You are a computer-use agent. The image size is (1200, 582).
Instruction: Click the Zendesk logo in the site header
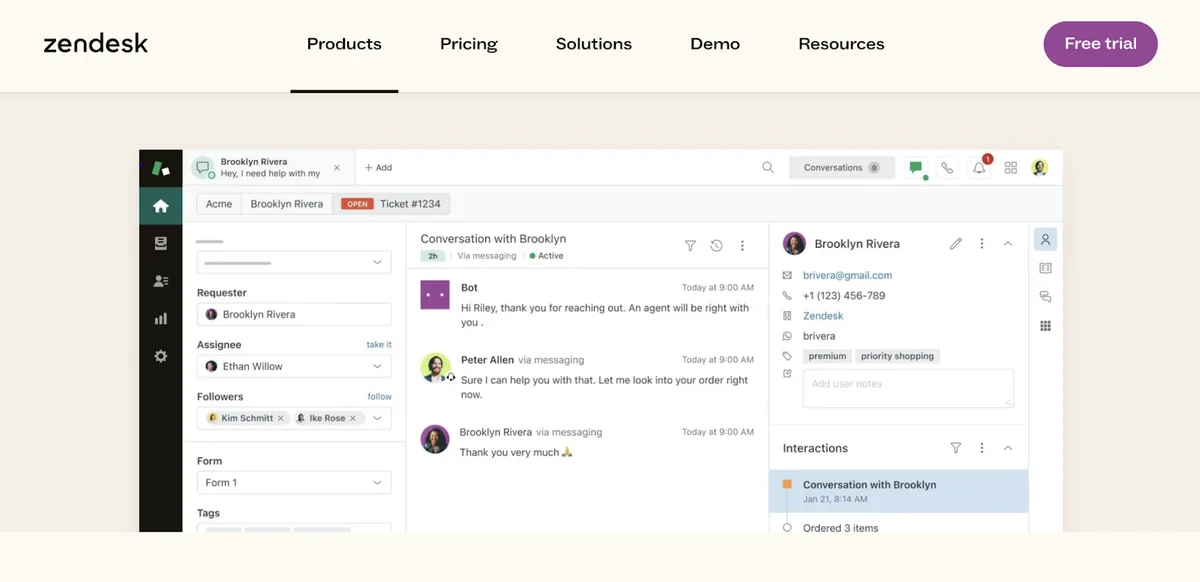pos(96,43)
